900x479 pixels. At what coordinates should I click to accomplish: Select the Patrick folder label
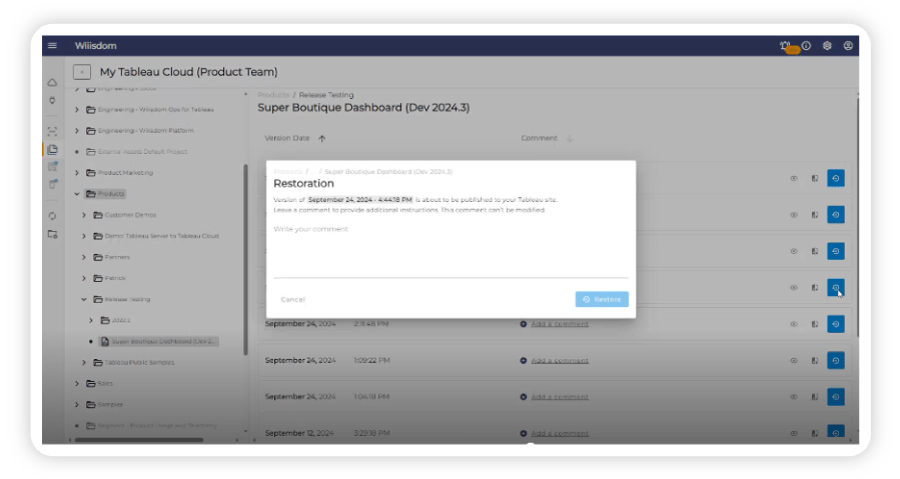tap(115, 278)
